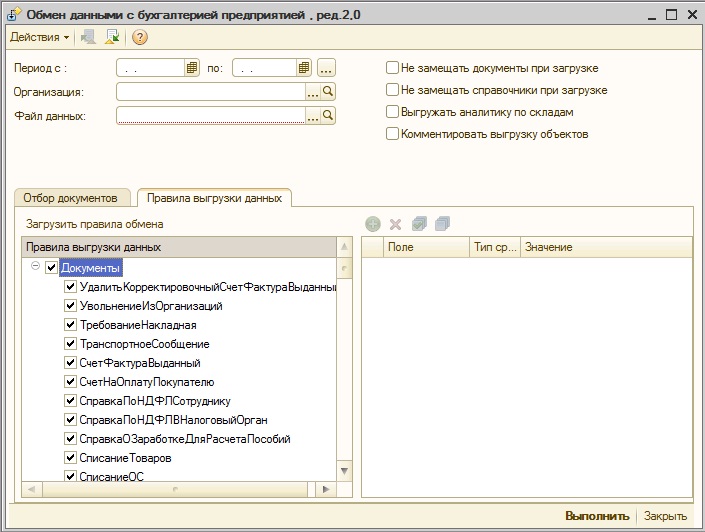Open calendar picker for period start date
This screenshot has height=532, width=705.
click(x=192, y=68)
